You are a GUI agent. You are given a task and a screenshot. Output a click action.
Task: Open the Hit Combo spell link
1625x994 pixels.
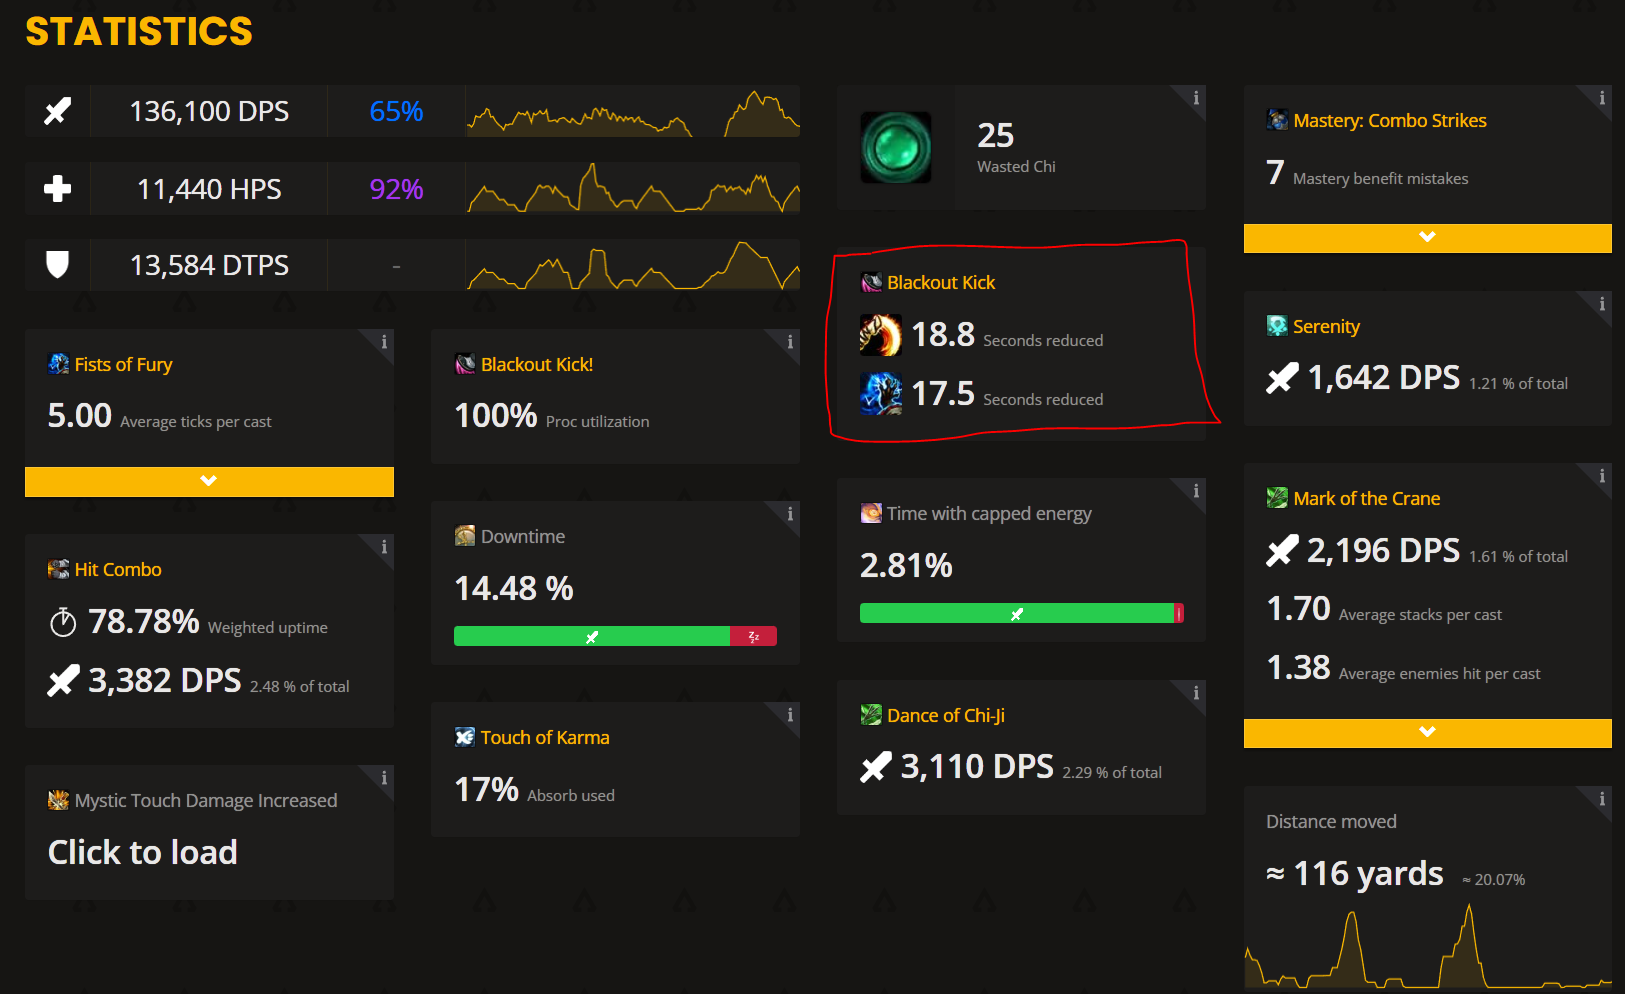click(x=117, y=570)
